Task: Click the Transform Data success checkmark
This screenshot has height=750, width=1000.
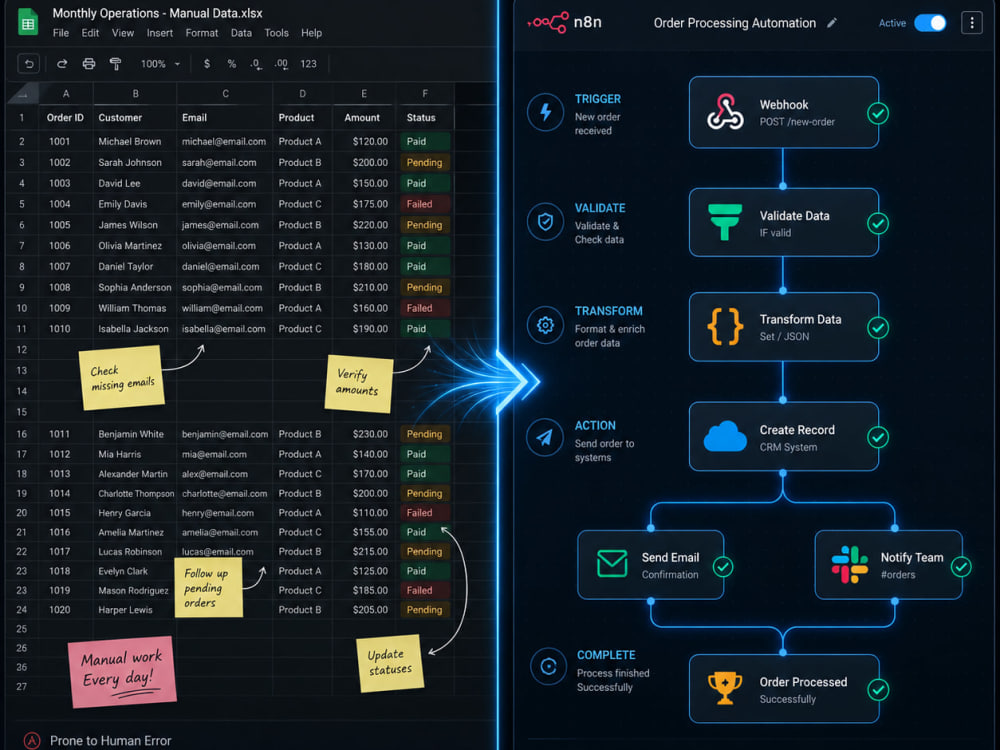Action: (x=878, y=328)
